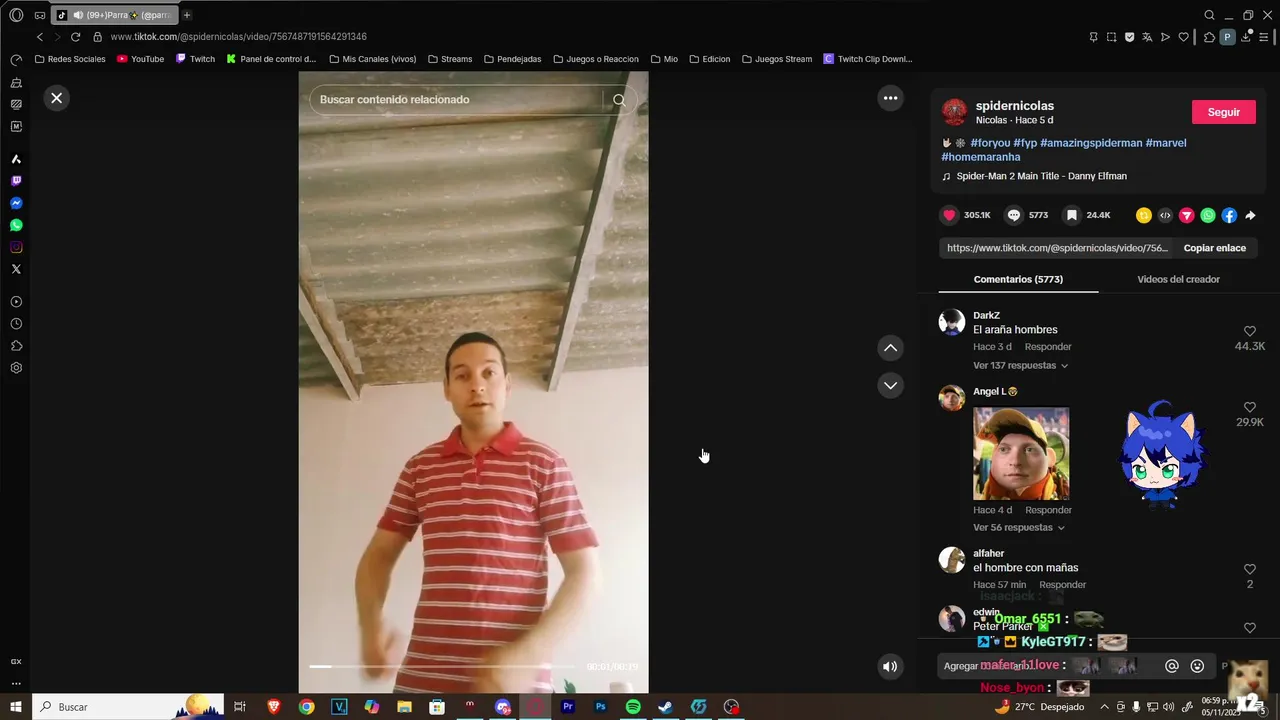This screenshot has height=720, width=1280.
Task: Expand 'Ver 56 respuestas'
Action: 1018,527
